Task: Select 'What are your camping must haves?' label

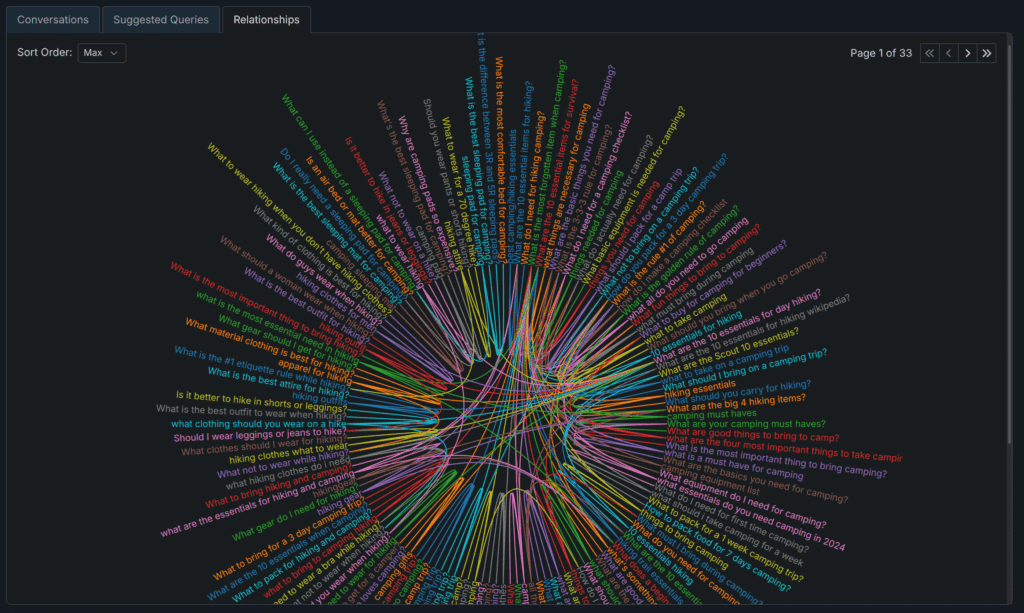Action: [x=745, y=424]
